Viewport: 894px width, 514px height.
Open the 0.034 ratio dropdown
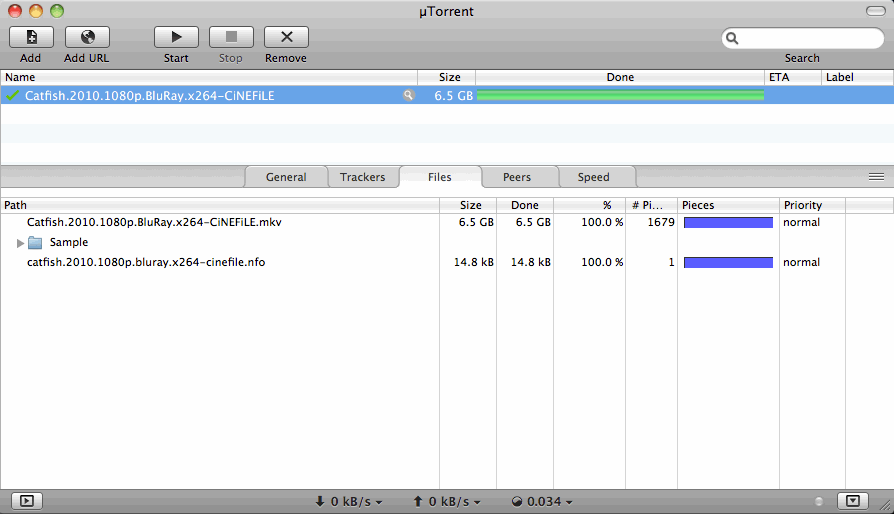pos(542,501)
